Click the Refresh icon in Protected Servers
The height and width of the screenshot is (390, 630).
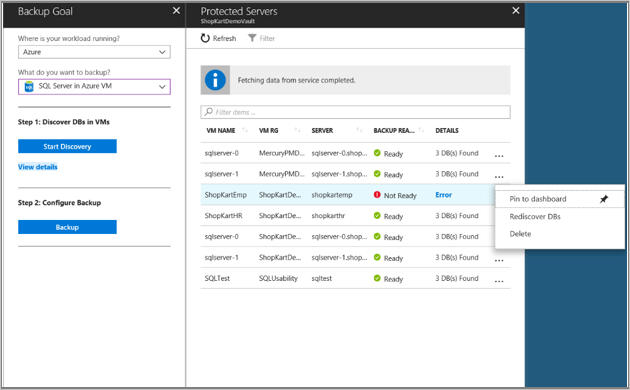(205, 38)
